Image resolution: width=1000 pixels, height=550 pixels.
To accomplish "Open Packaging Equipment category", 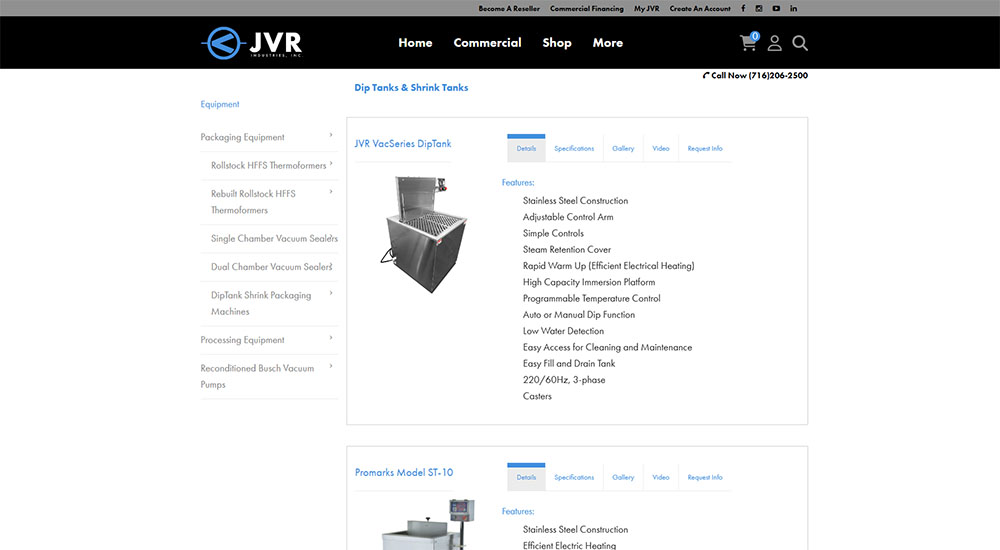I will tap(242, 137).
